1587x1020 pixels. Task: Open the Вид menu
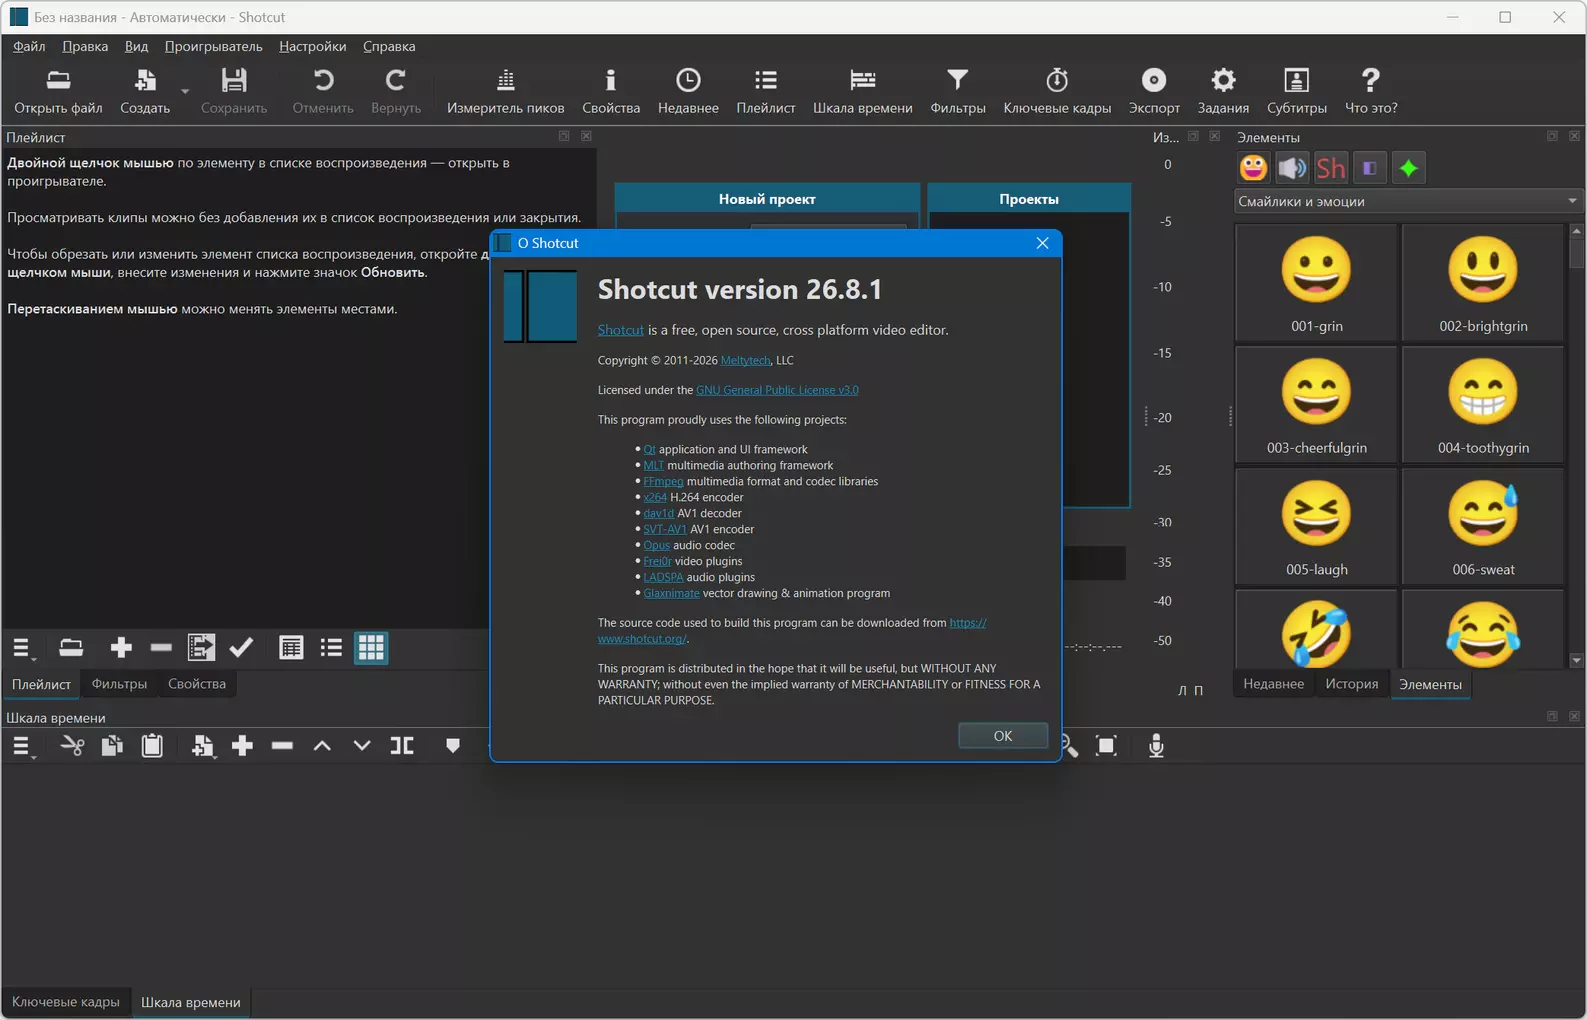click(136, 46)
